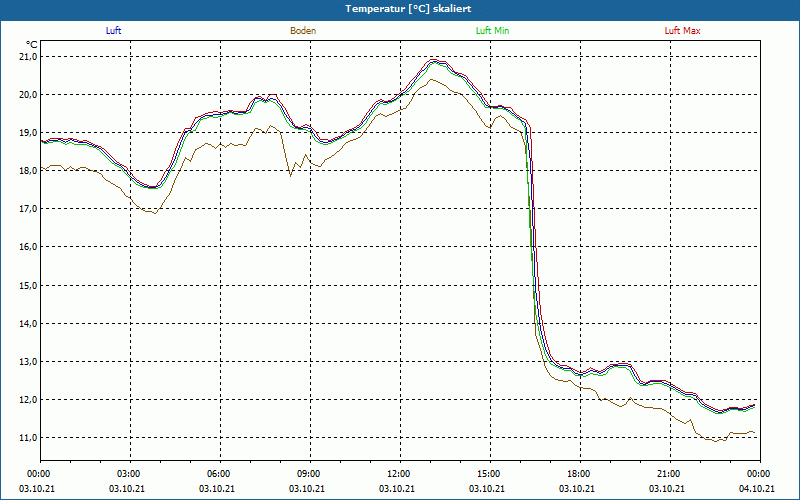
Task: Click the '20,0' y-axis value
Action: click(29, 95)
